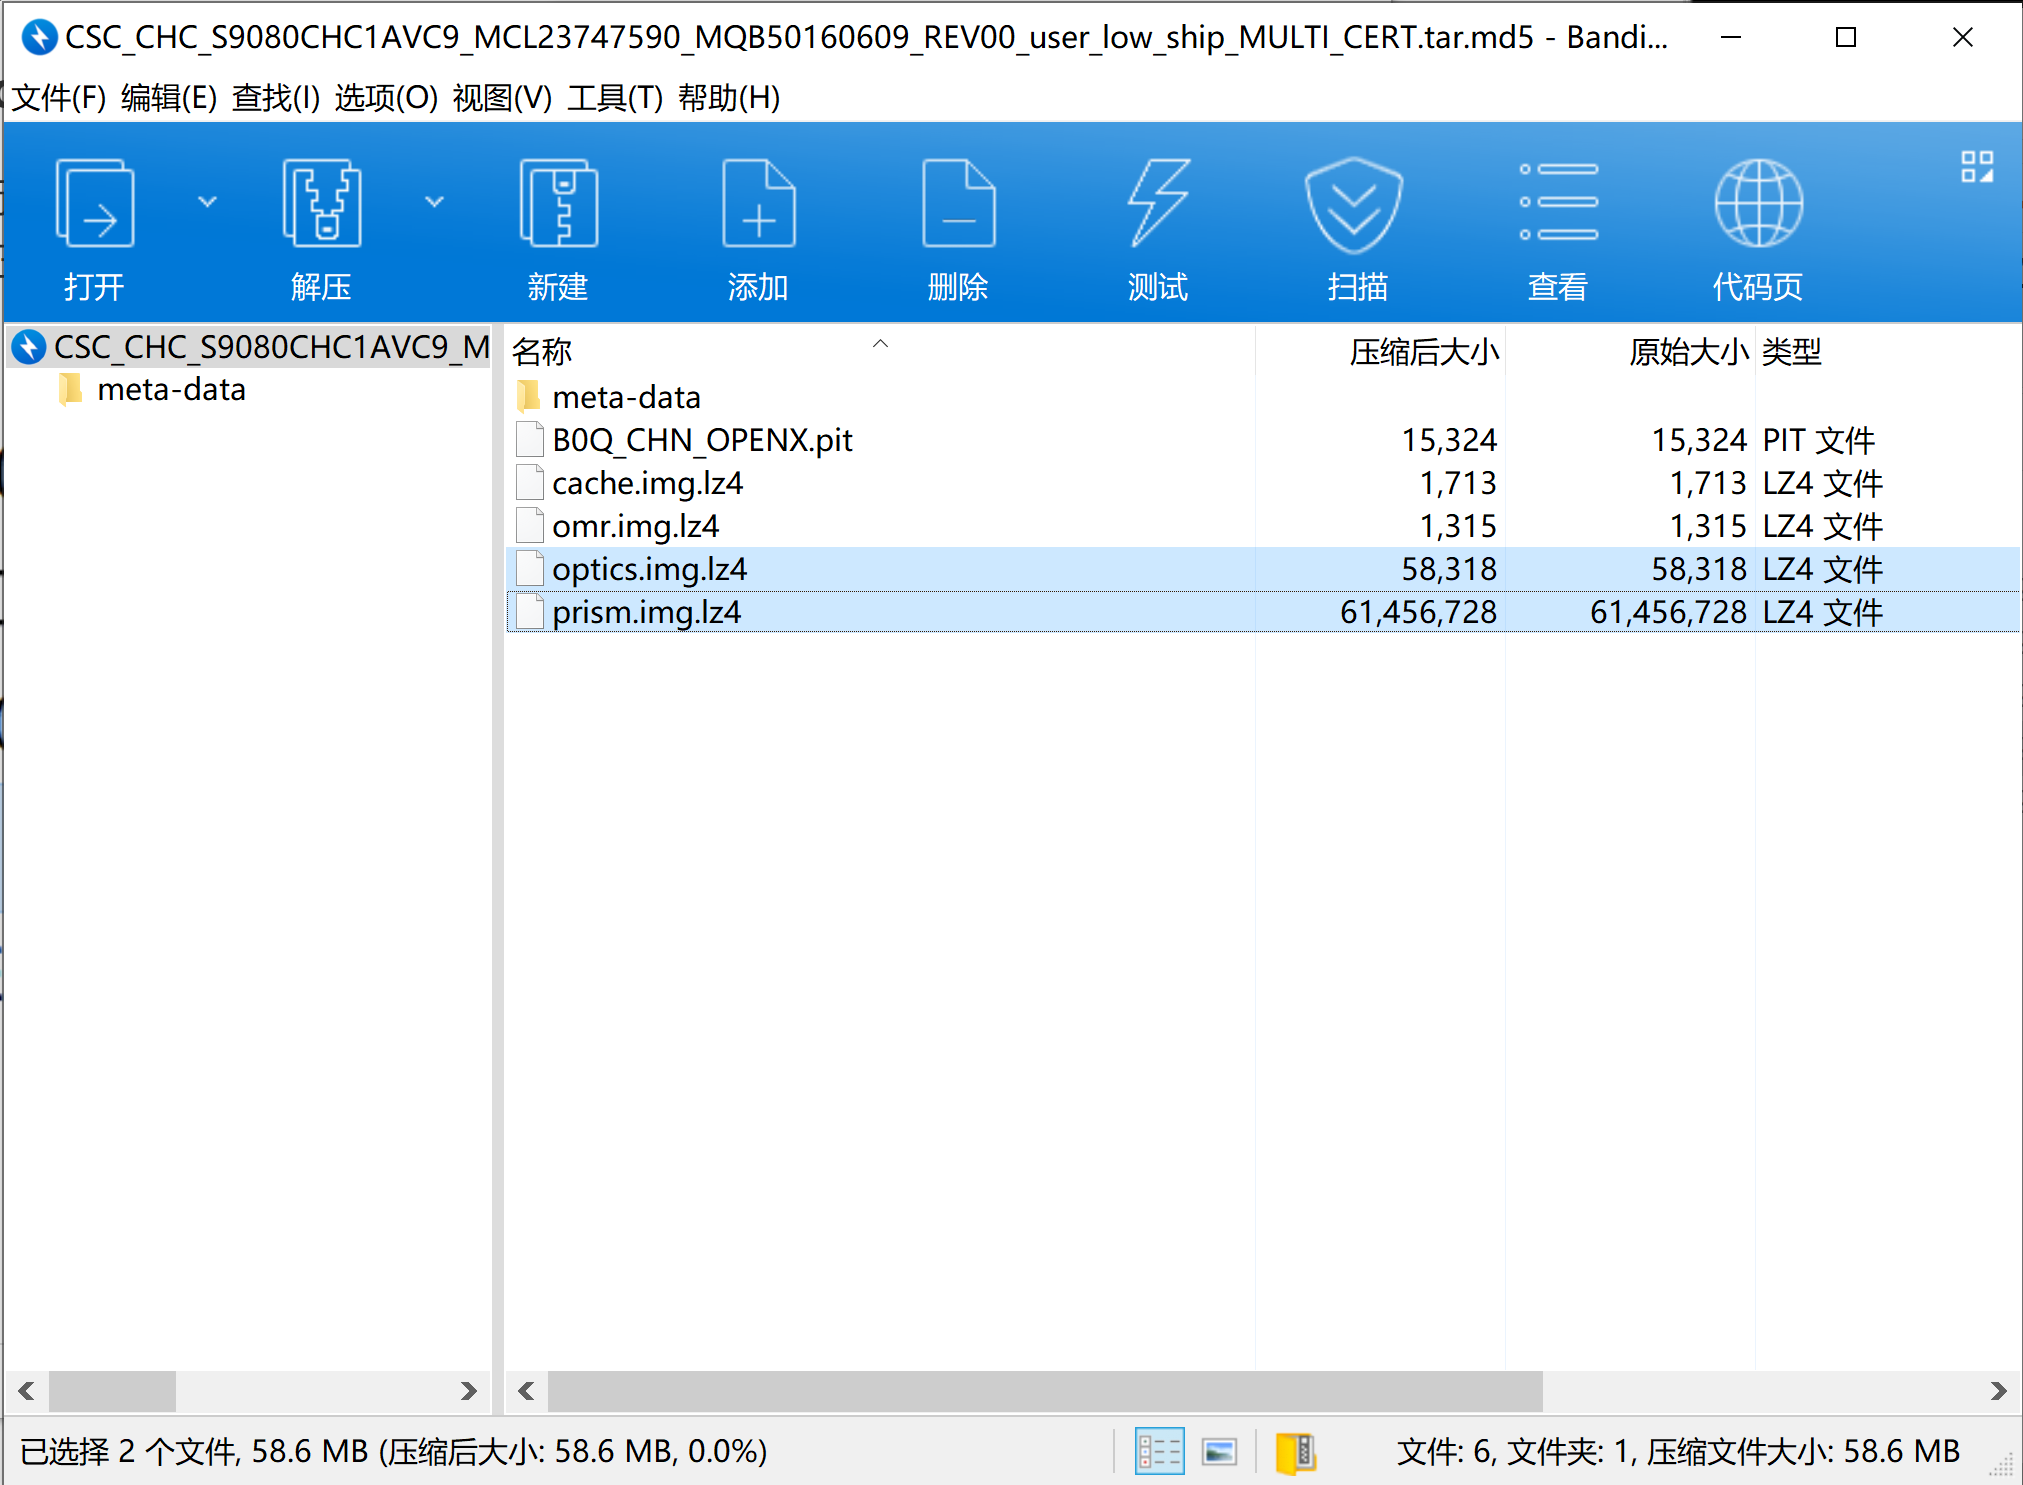The image size is (2023, 1485).
Task: Click the file icon of omr.img.lz4
Action: [x=530, y=525]
